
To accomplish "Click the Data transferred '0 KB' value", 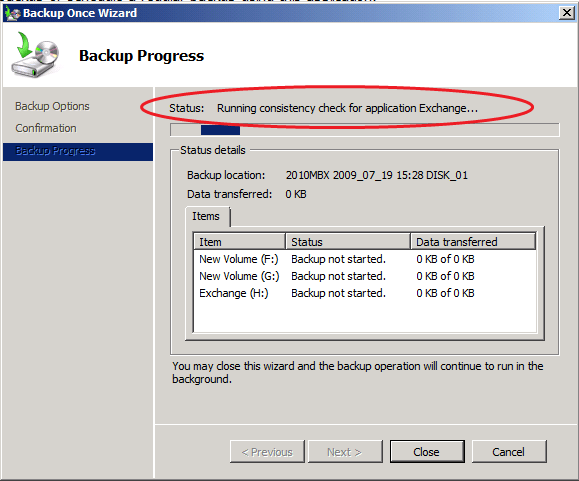I will coord(296,194).
